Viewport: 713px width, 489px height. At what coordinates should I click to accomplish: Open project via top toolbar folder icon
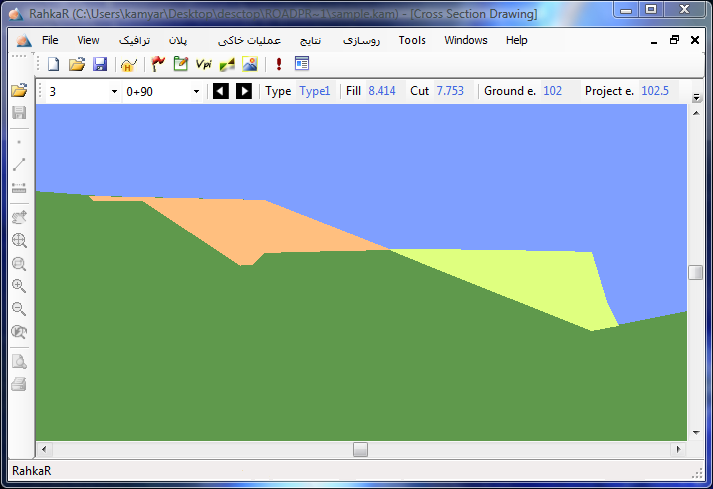(x=77, y=64)
